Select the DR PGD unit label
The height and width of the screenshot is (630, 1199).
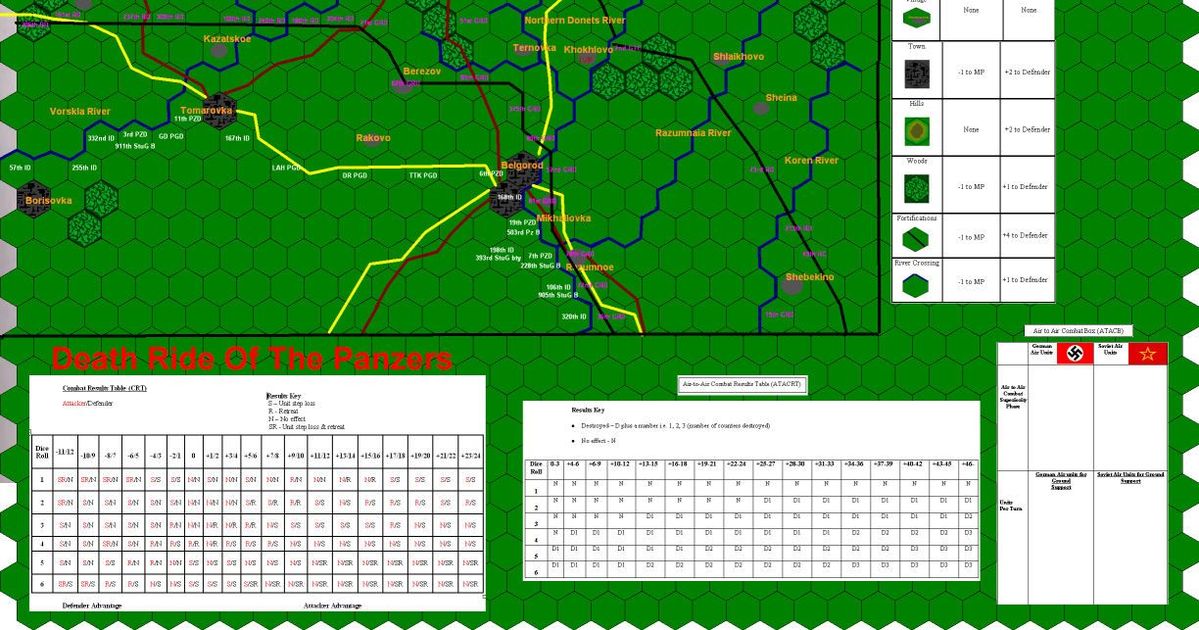[x=355, y=176]
